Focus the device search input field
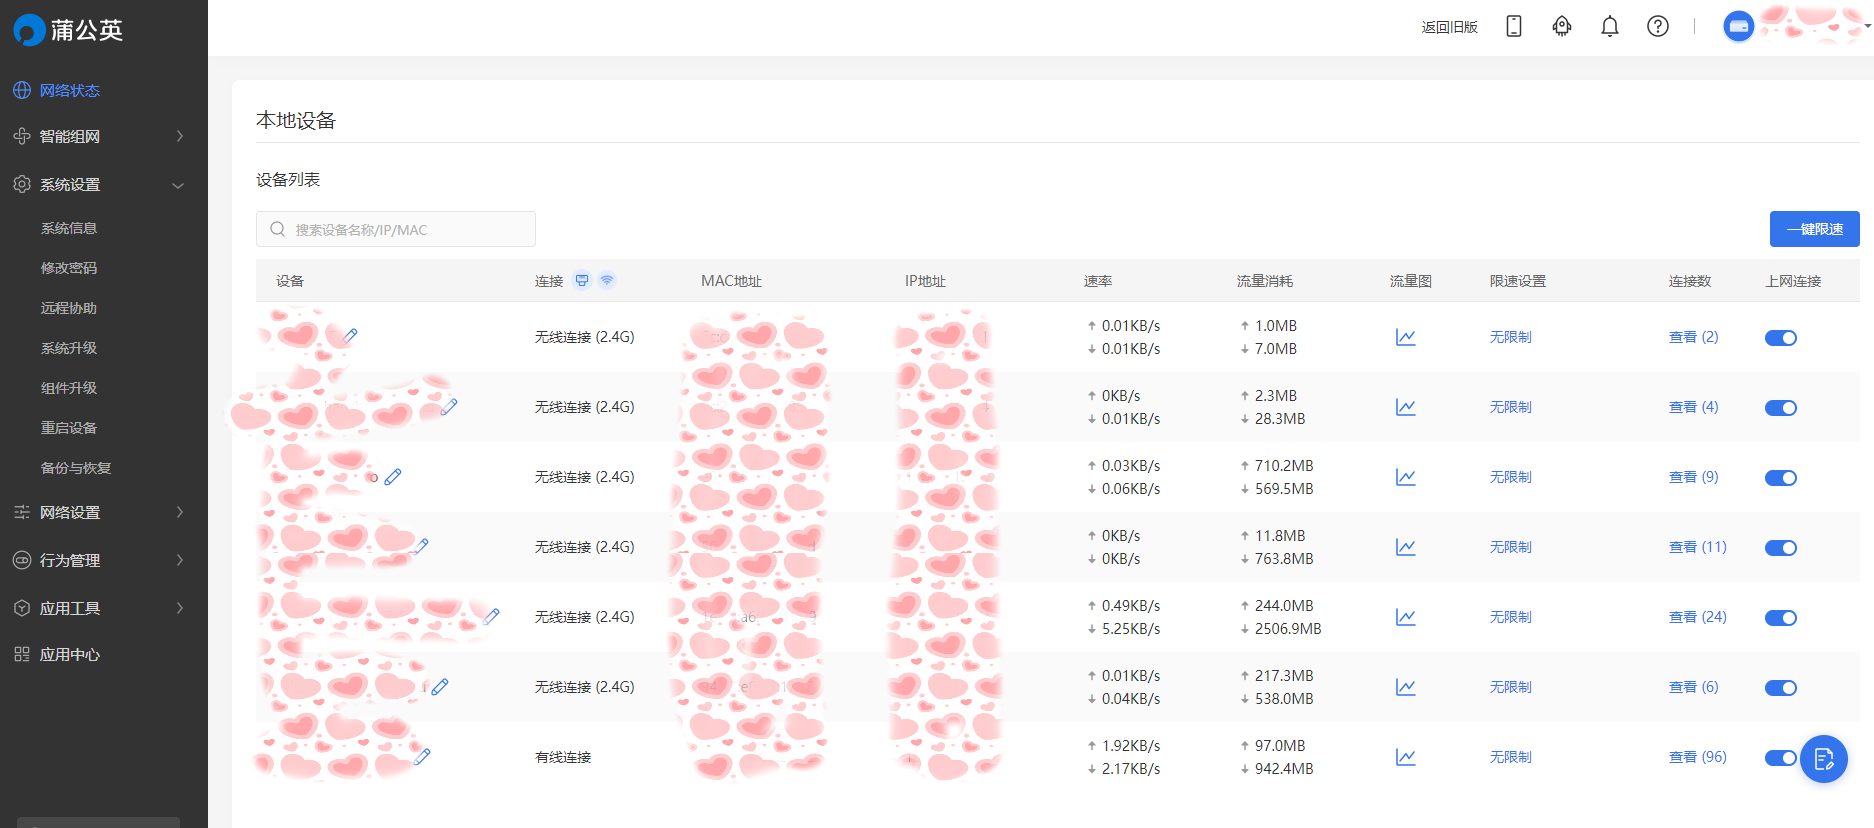 396,229
